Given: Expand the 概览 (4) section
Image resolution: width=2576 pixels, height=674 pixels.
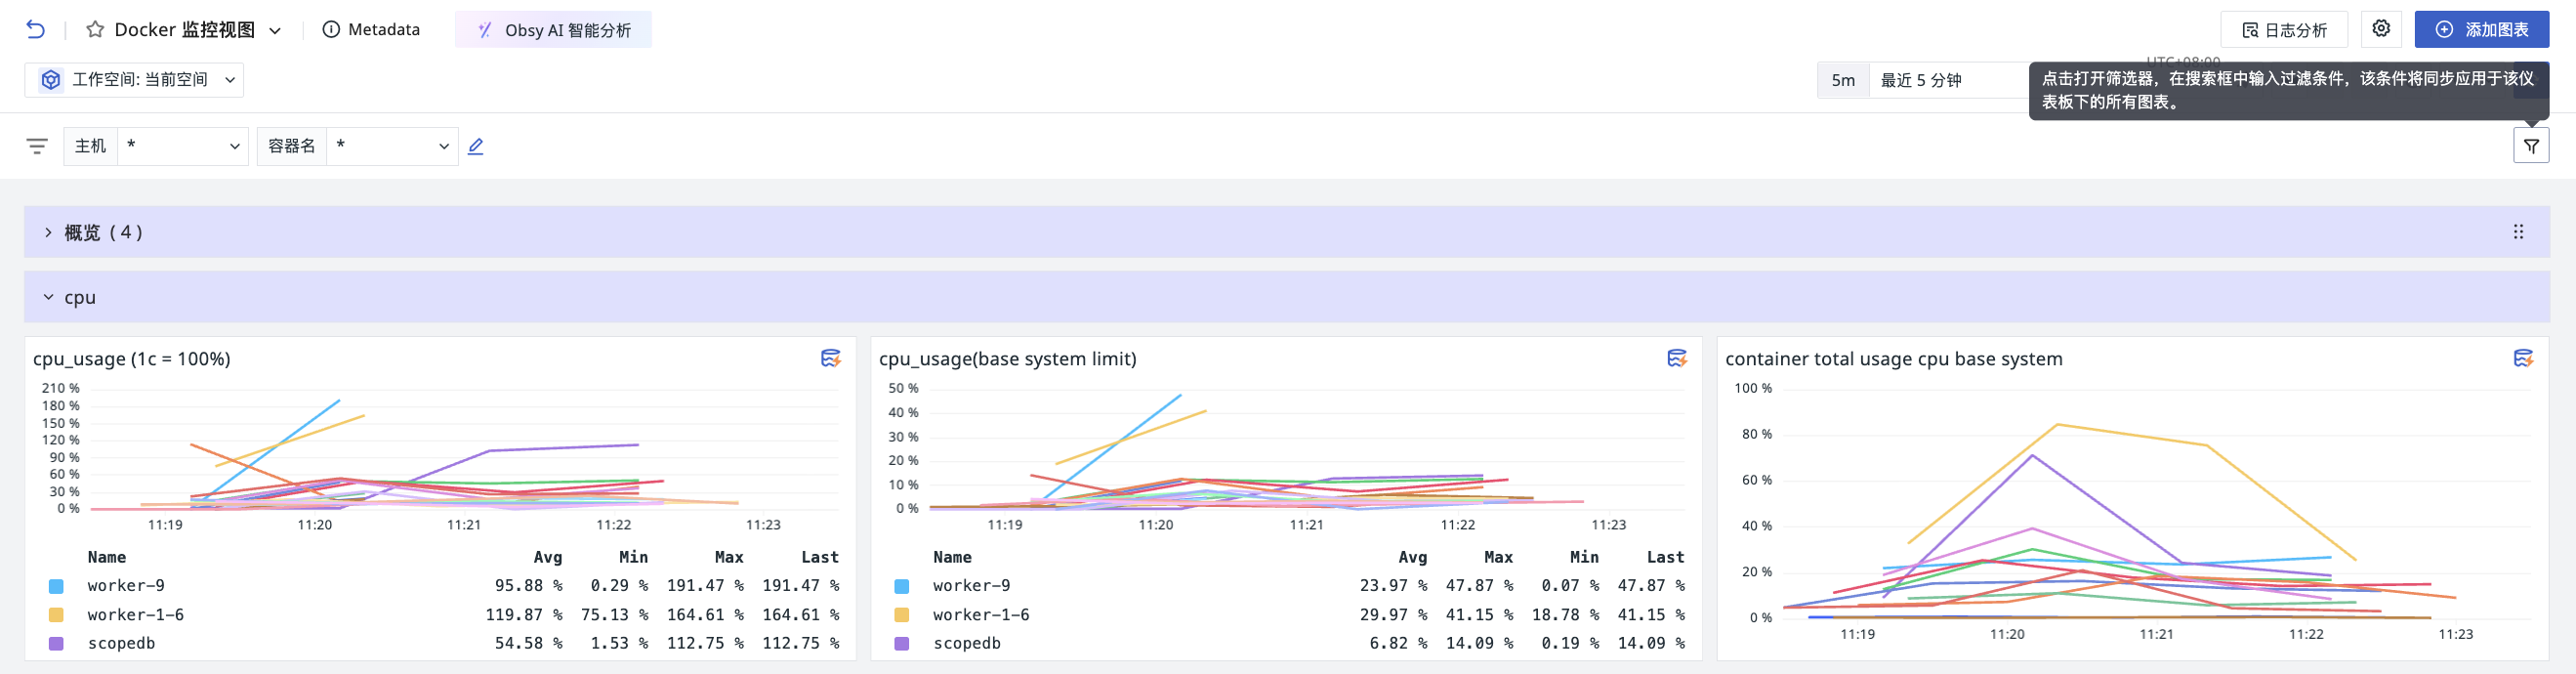Looking at the screenshot, I should pyautogui.click(x=48, y=232).
